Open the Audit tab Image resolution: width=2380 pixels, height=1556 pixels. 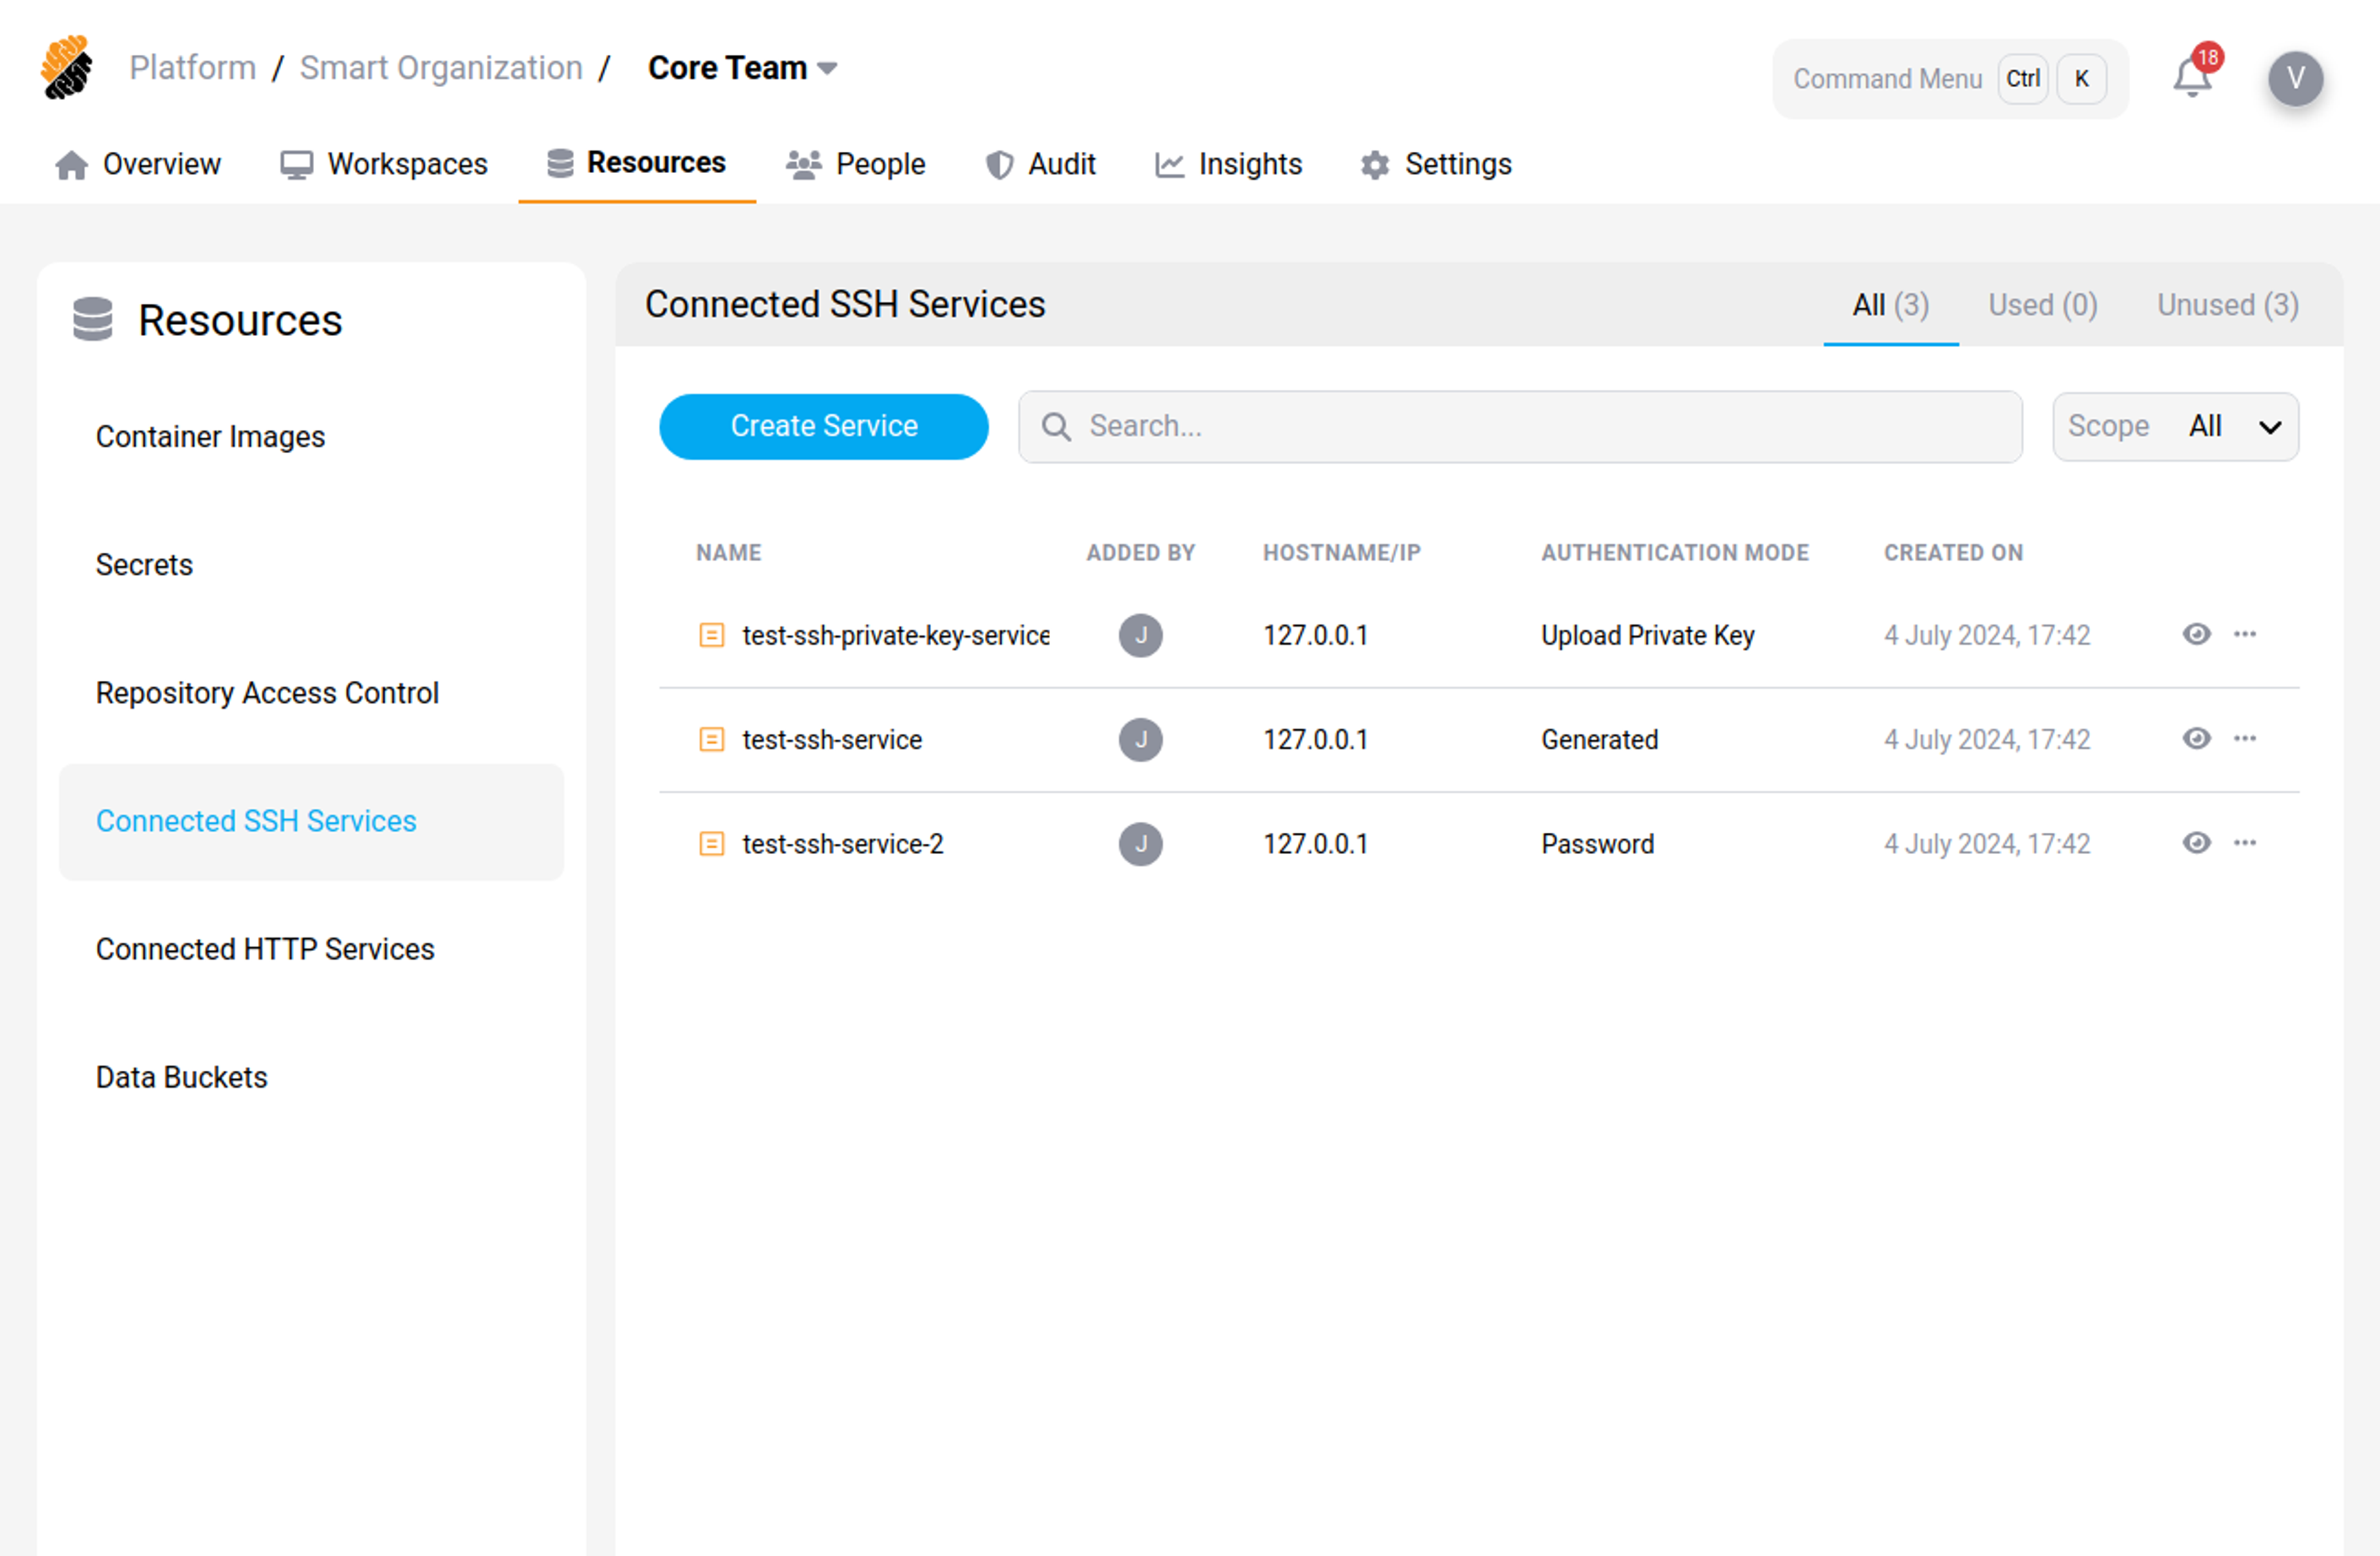[1040, 164]
